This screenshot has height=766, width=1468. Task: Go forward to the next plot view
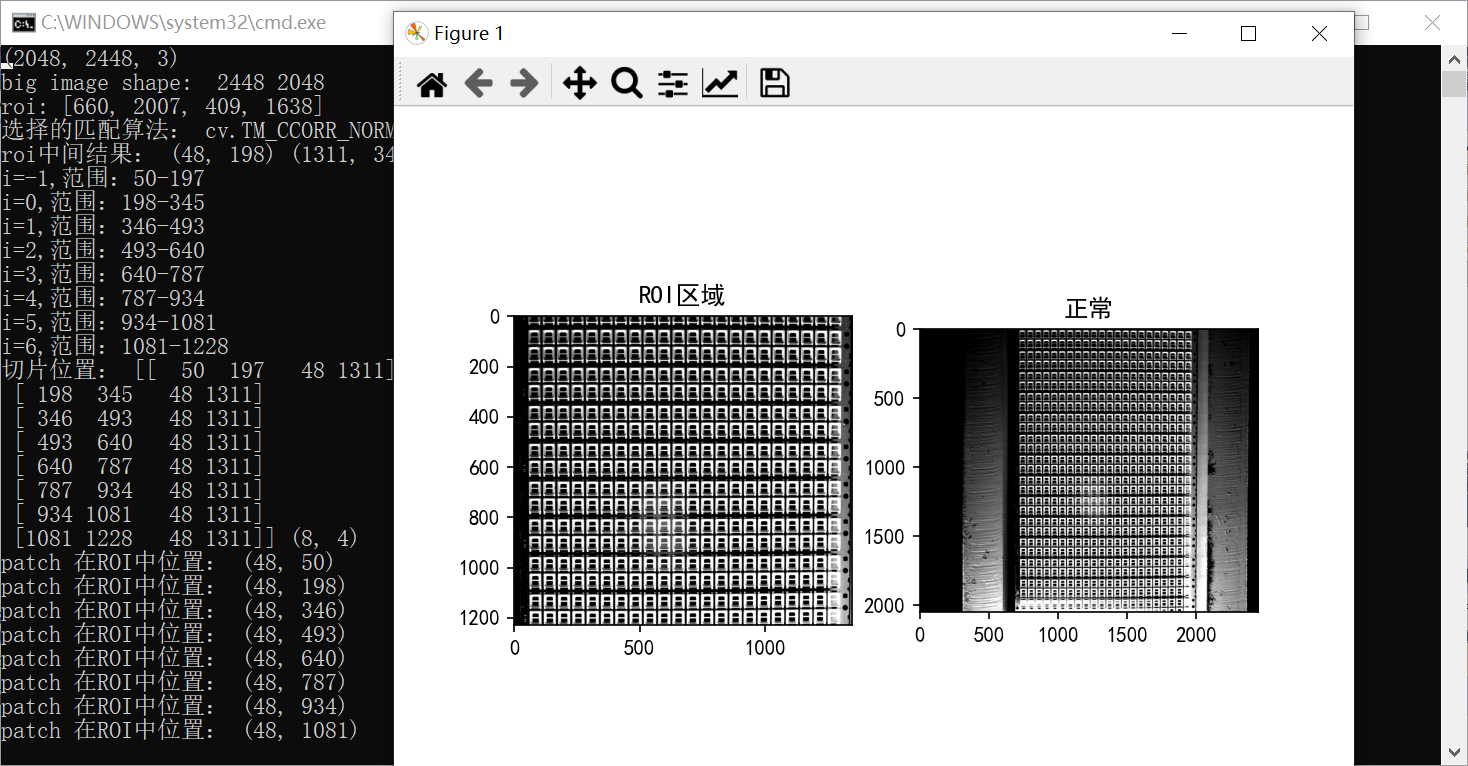point(523,84)
